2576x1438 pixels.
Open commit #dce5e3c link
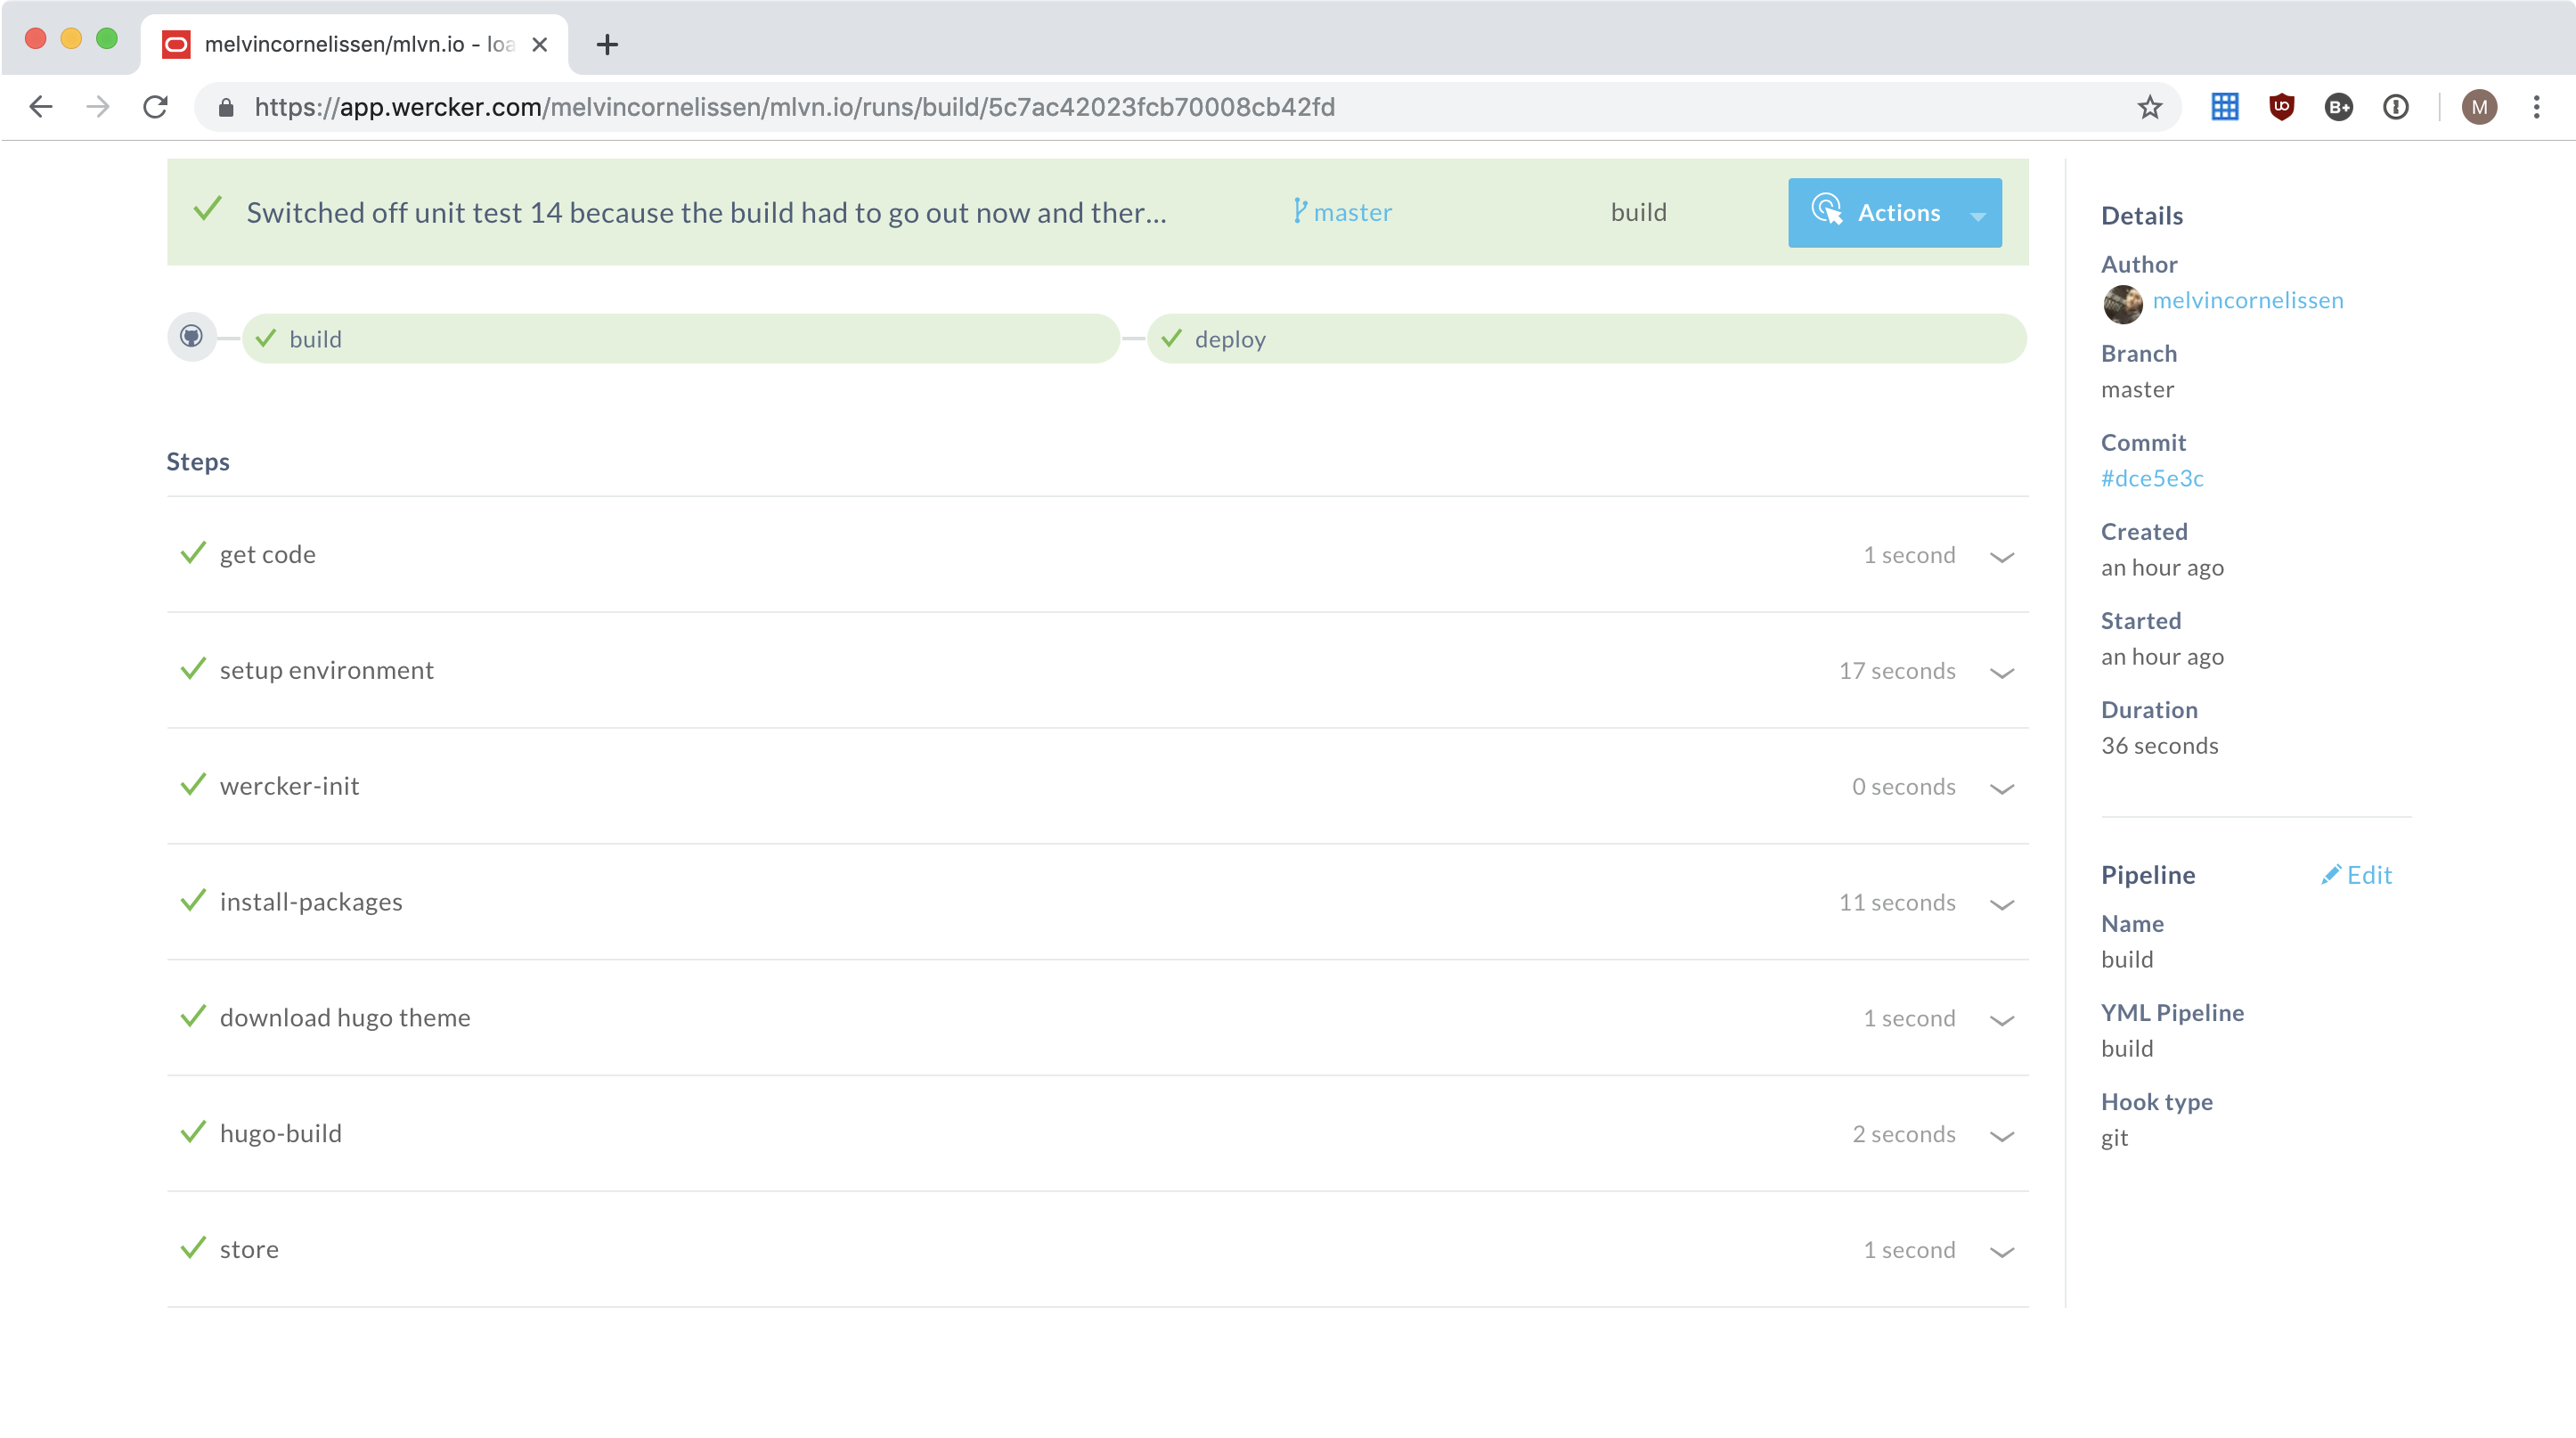(2151, 478)
